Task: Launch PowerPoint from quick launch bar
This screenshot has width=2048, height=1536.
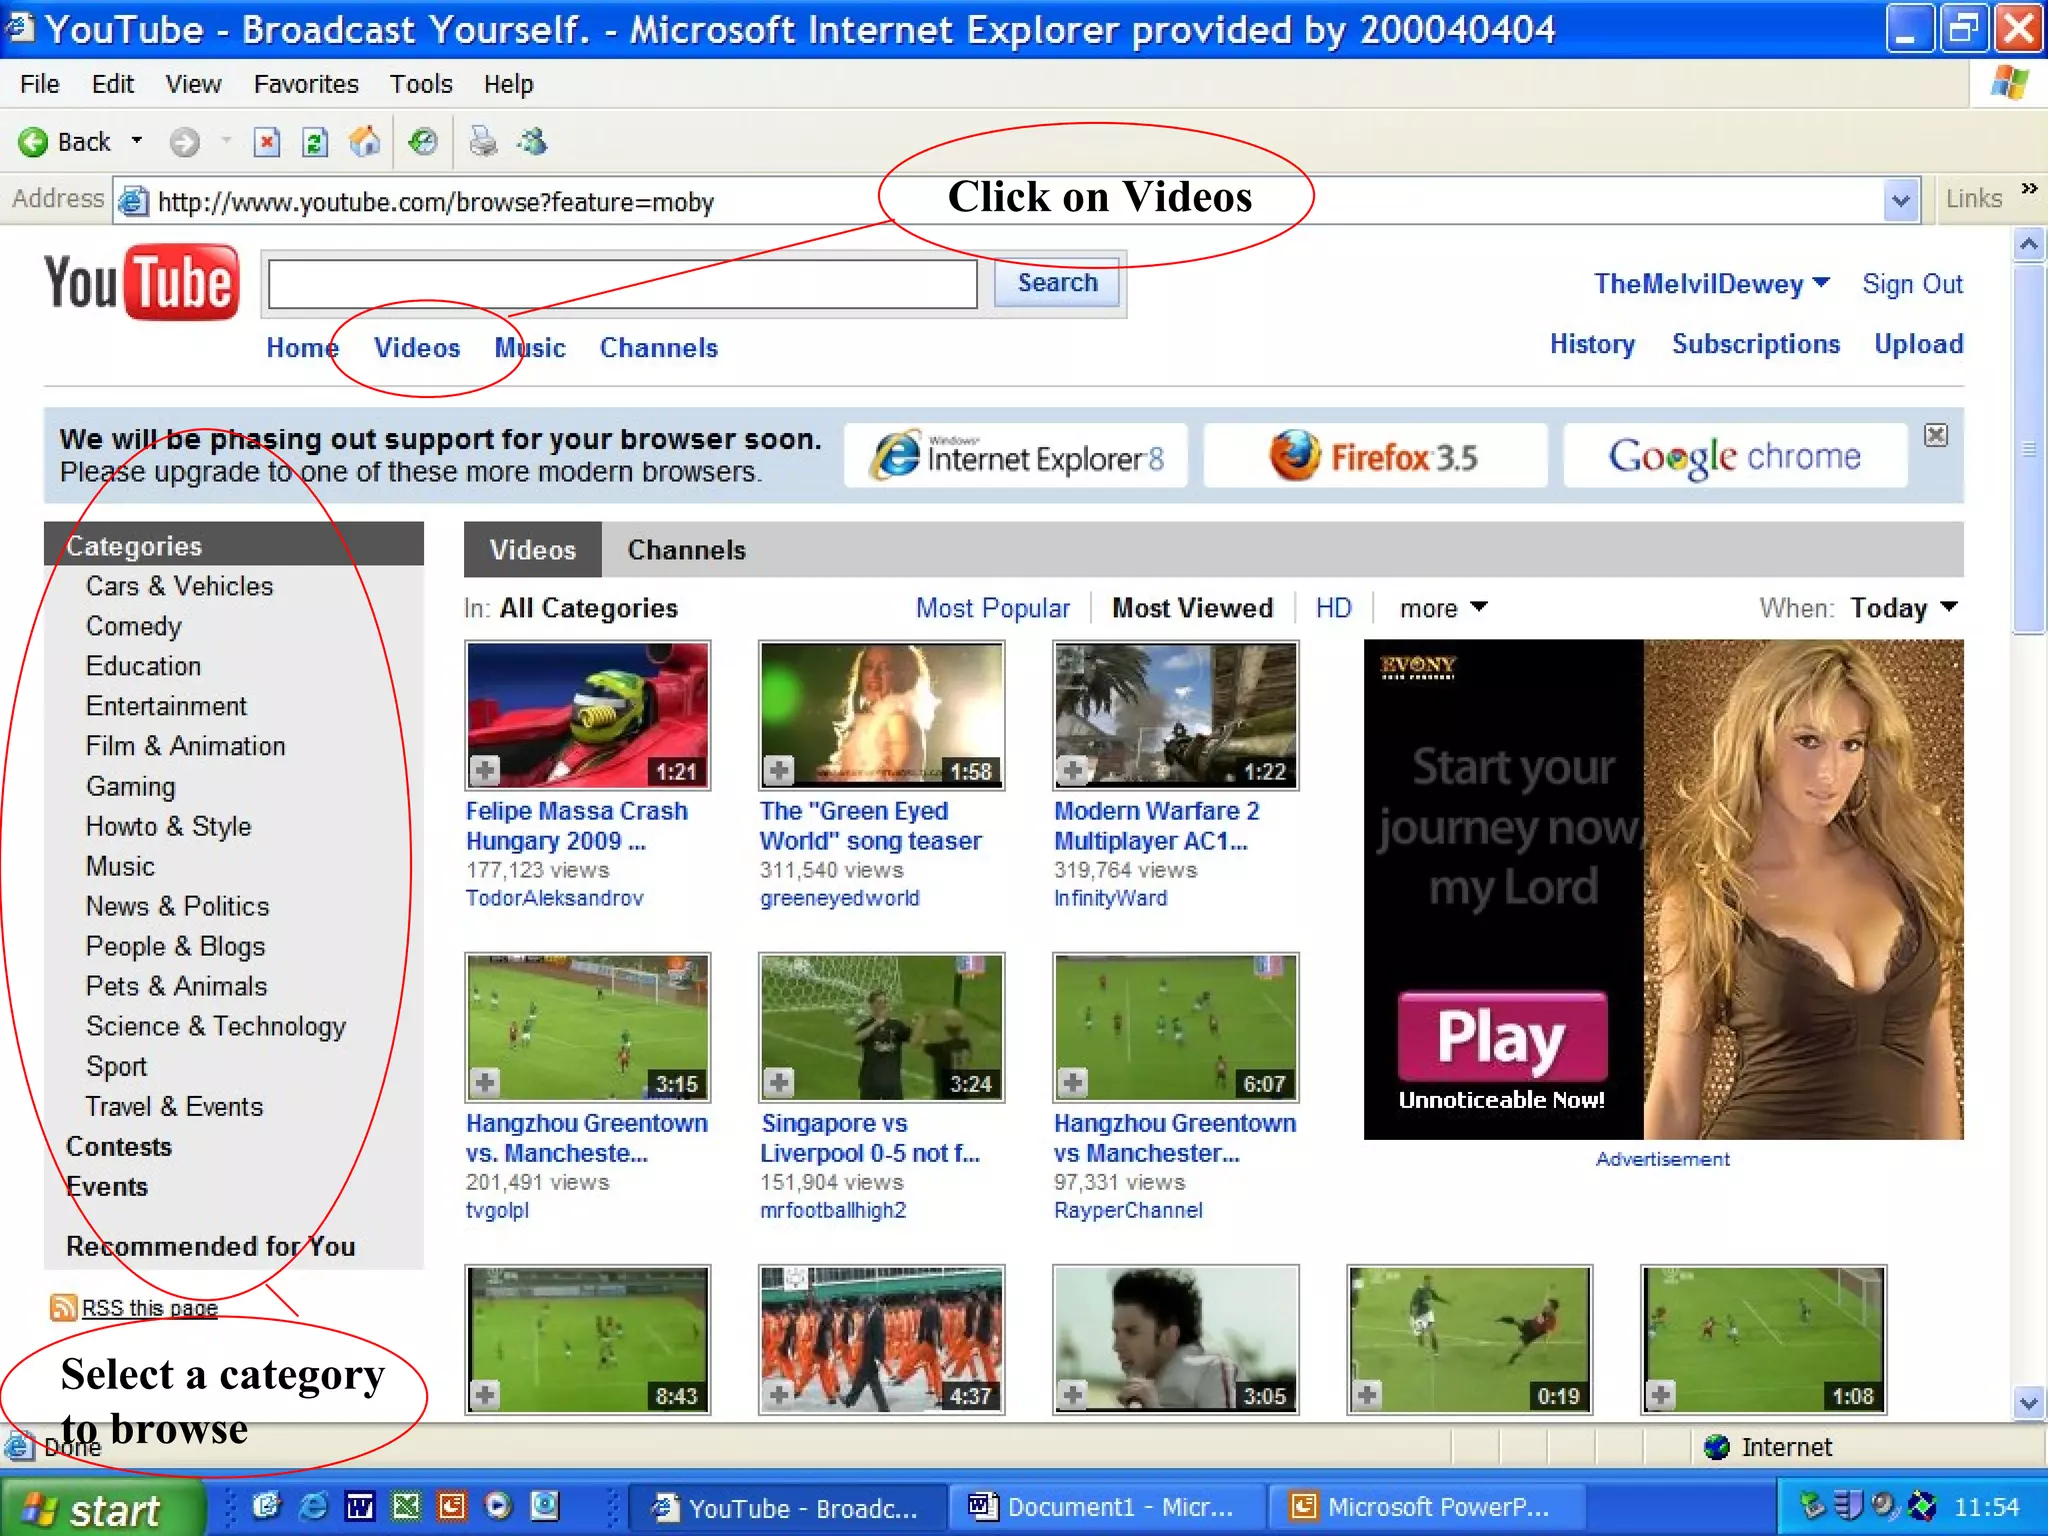Action: pos(452,1506)
